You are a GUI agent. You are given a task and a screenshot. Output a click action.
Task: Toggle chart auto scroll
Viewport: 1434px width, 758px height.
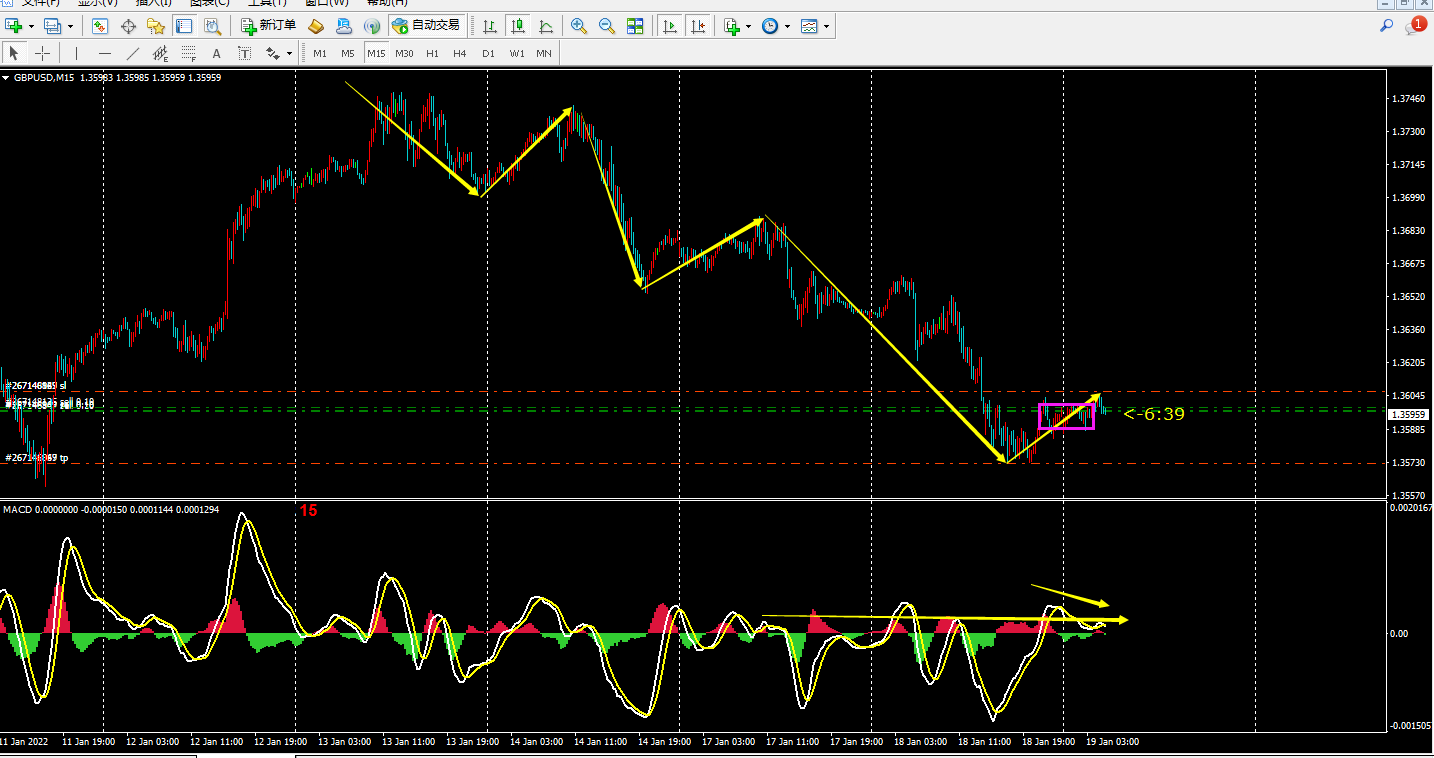pyautogui.click(x=671, y=26)
